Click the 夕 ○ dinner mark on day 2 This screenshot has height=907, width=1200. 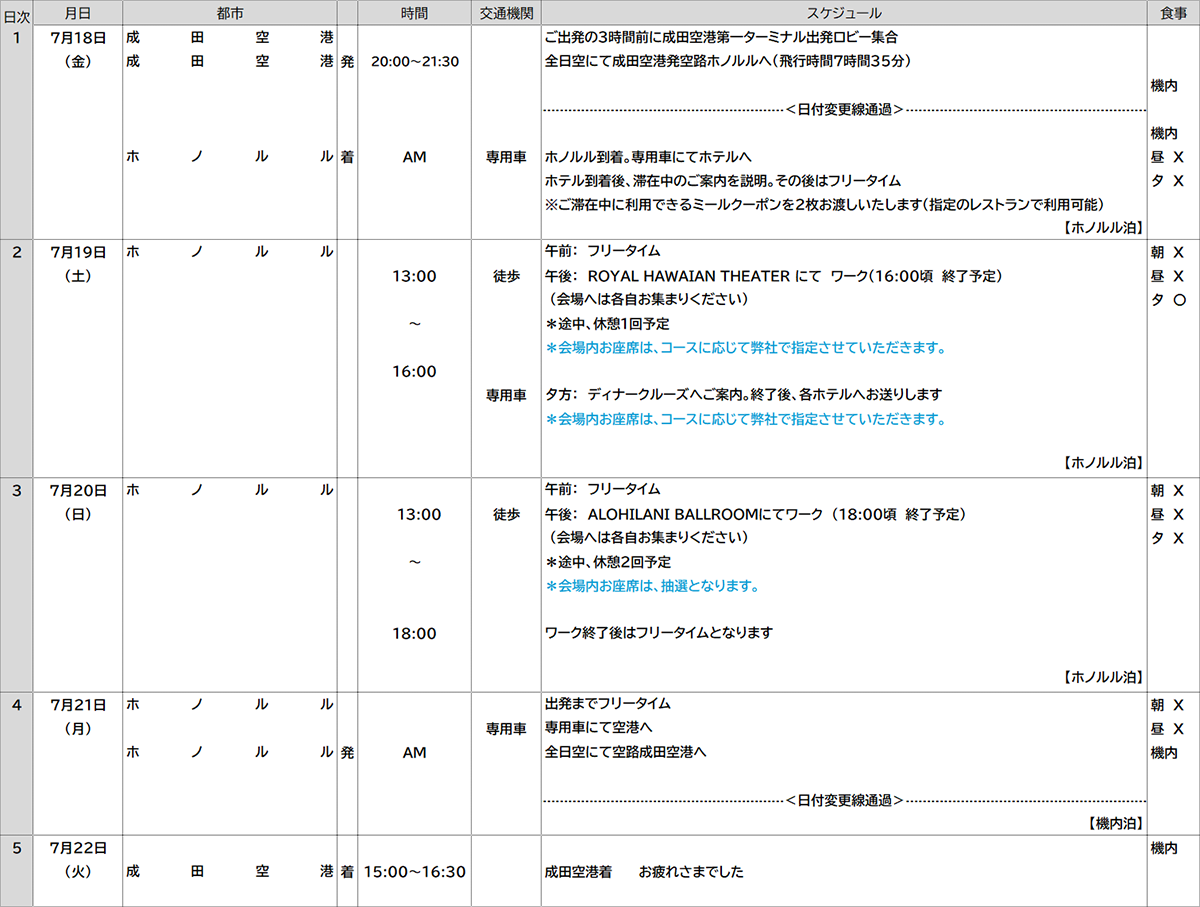(x=1168, y=300)
